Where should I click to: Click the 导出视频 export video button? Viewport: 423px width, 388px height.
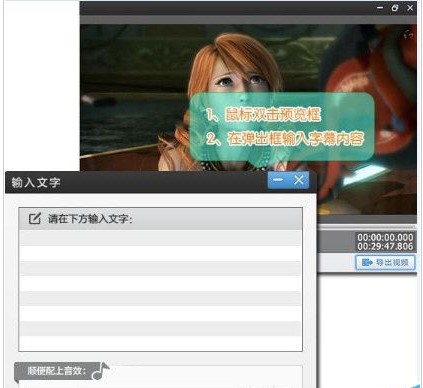(x=385, y=263)
